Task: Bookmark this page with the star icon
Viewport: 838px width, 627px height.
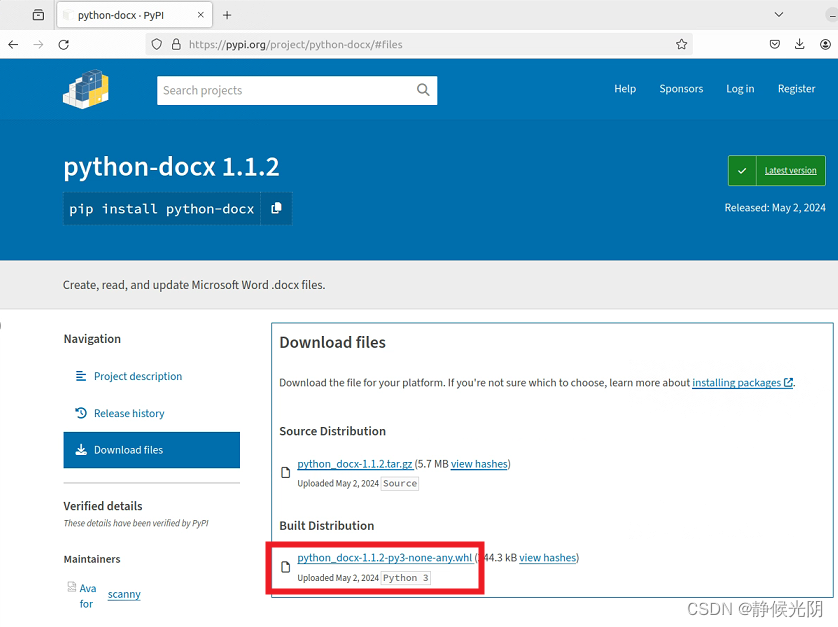Action: 681,44
